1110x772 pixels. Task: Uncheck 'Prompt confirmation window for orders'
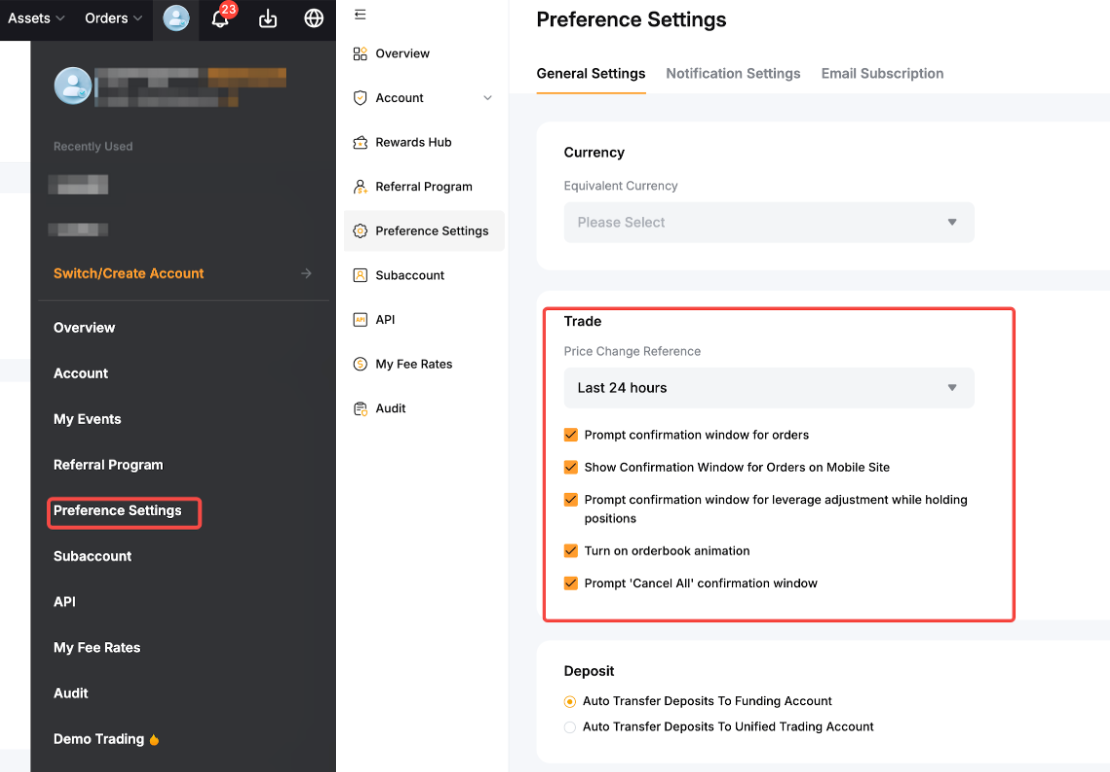tap(571, 435)
